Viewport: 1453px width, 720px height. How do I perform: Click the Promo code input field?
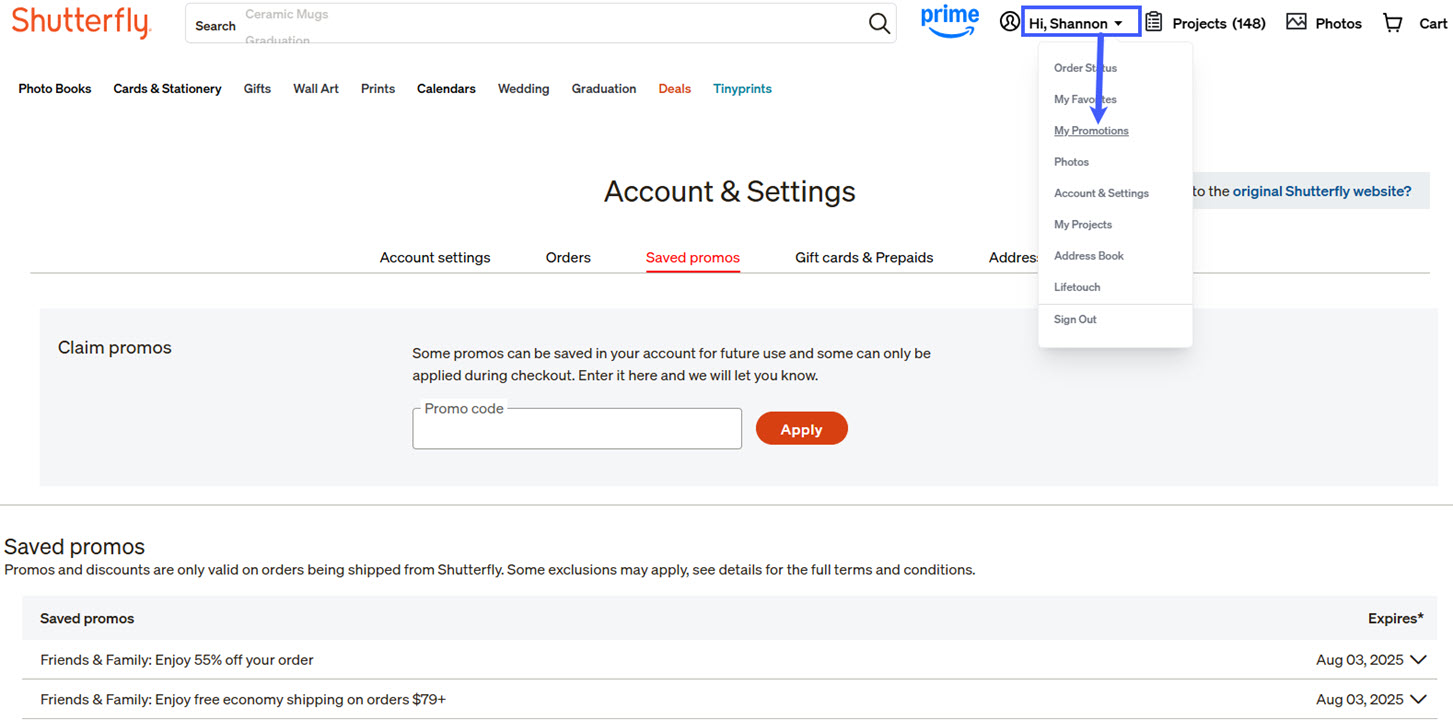click(577, 429)
